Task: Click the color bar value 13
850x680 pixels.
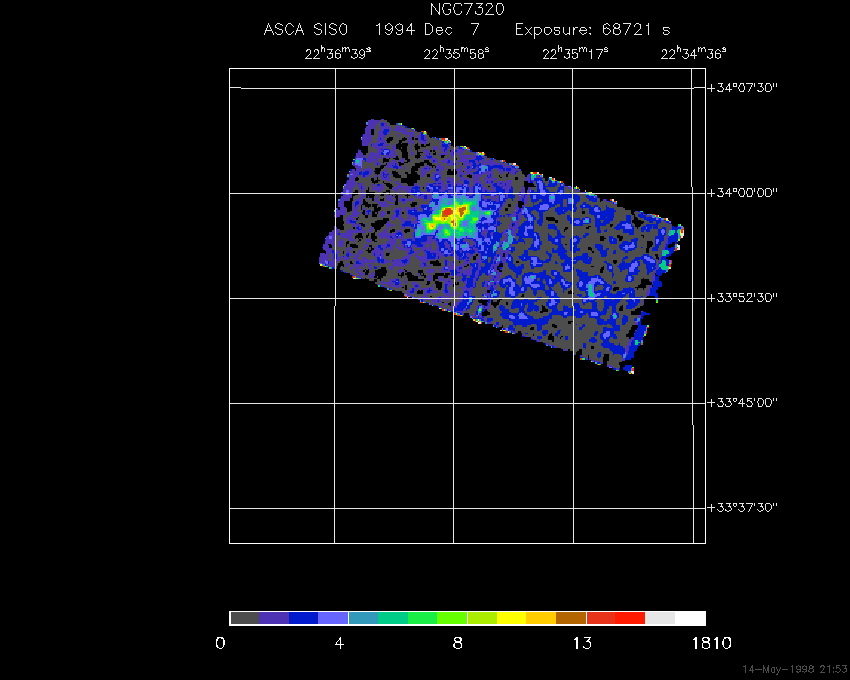Action: [x=582, y=644]
